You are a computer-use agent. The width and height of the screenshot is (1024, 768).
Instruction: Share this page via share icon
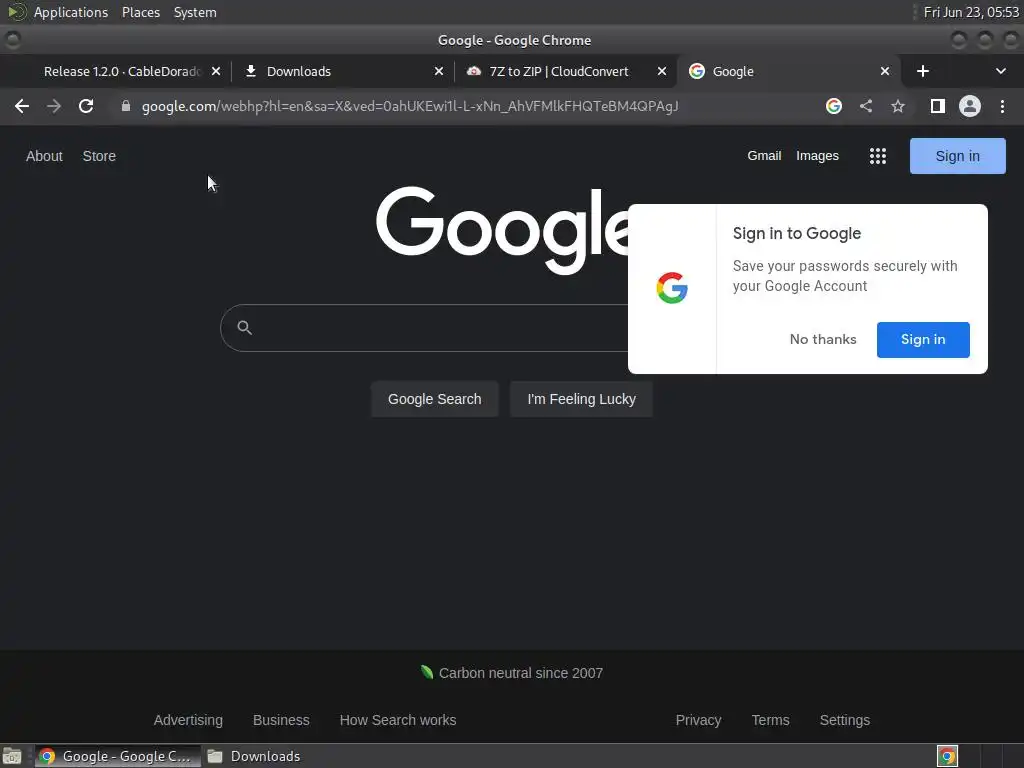[865, 106]
